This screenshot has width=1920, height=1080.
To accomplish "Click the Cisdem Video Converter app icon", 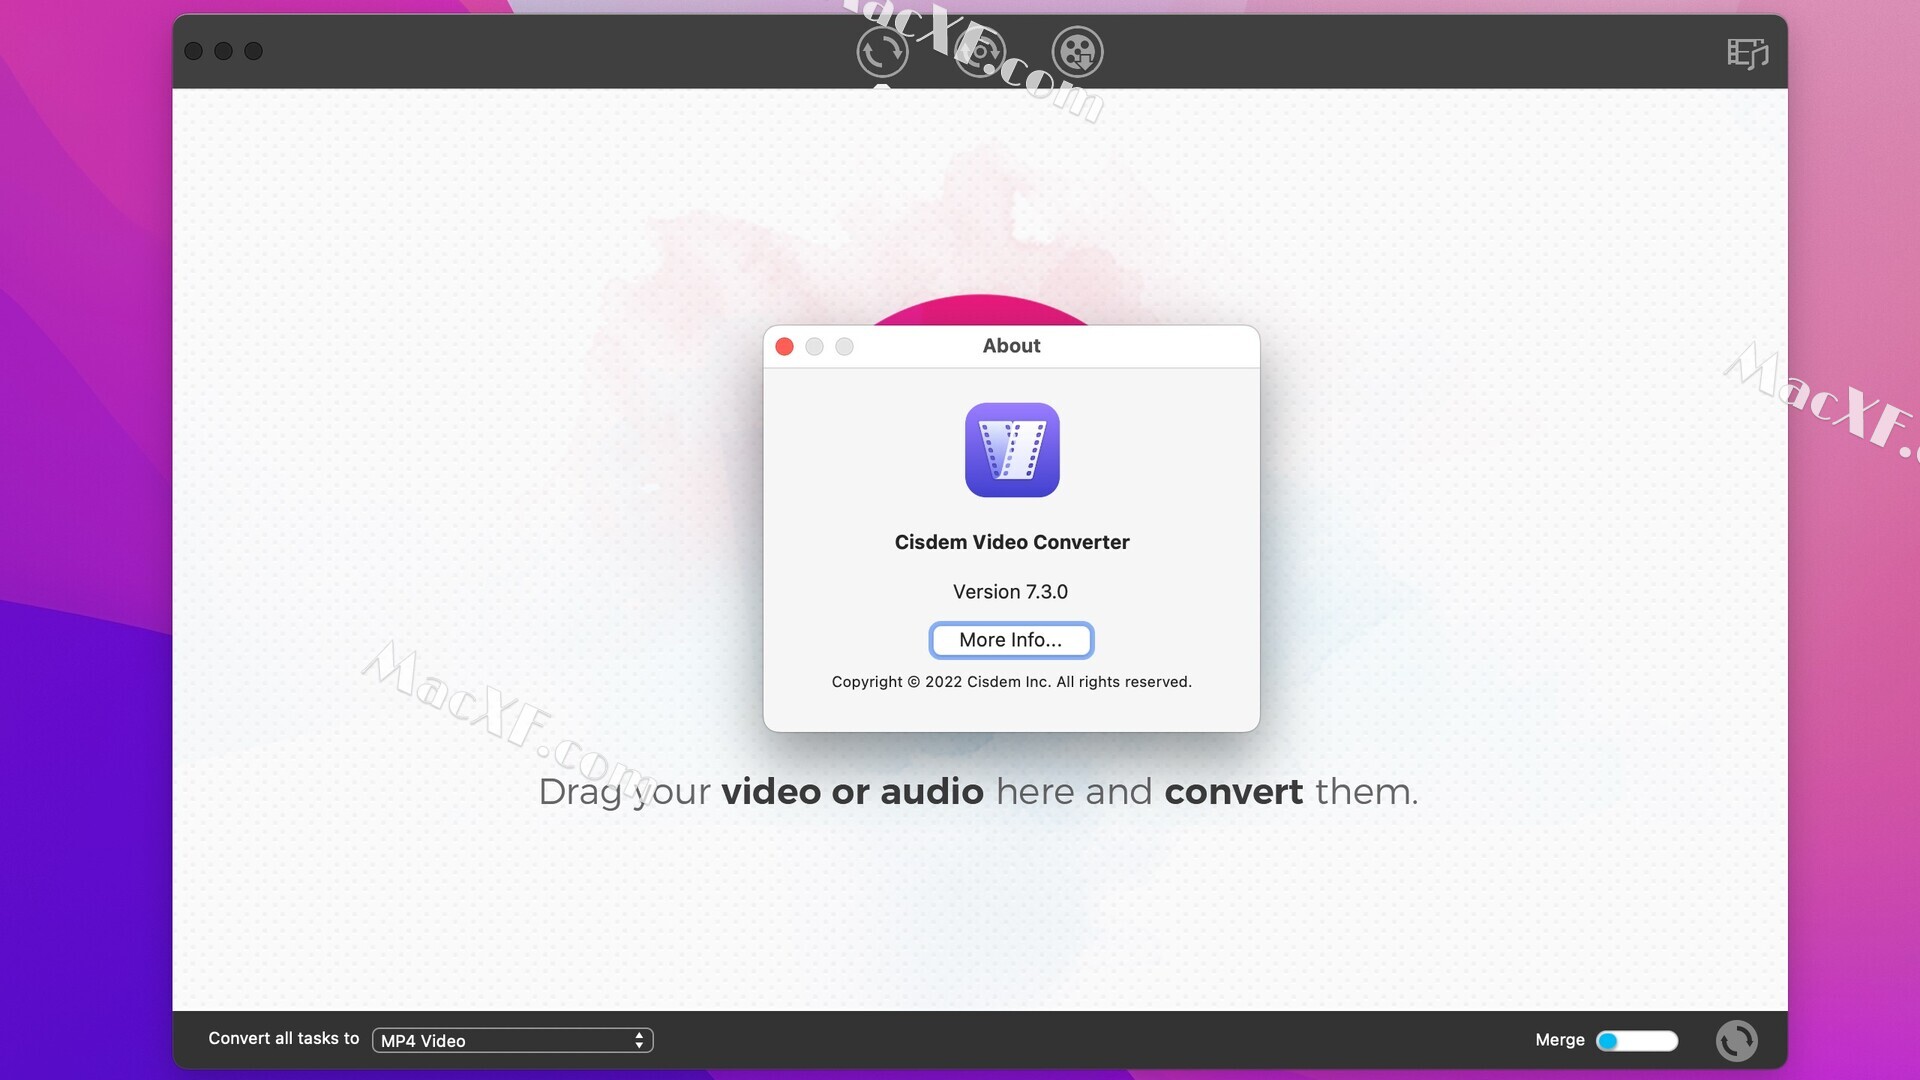I will coord(1012,450).
